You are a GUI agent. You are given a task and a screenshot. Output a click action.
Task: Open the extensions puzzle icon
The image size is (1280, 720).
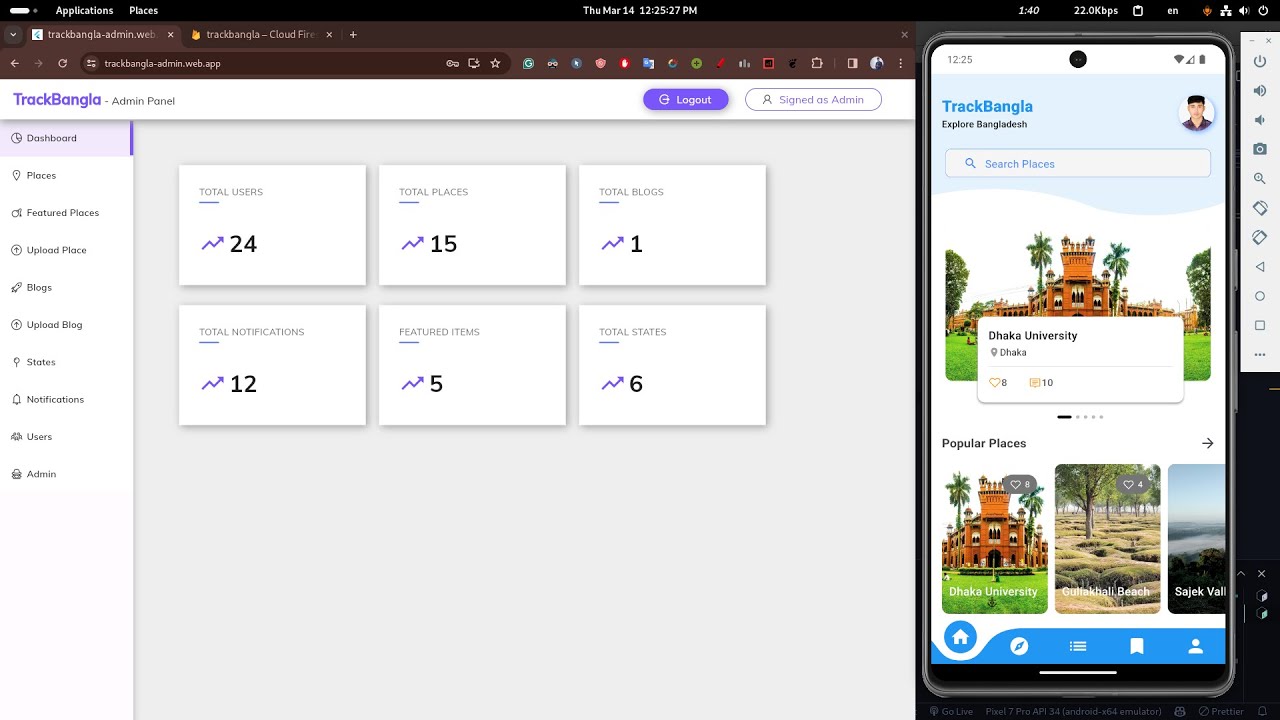tap(817, 63)
